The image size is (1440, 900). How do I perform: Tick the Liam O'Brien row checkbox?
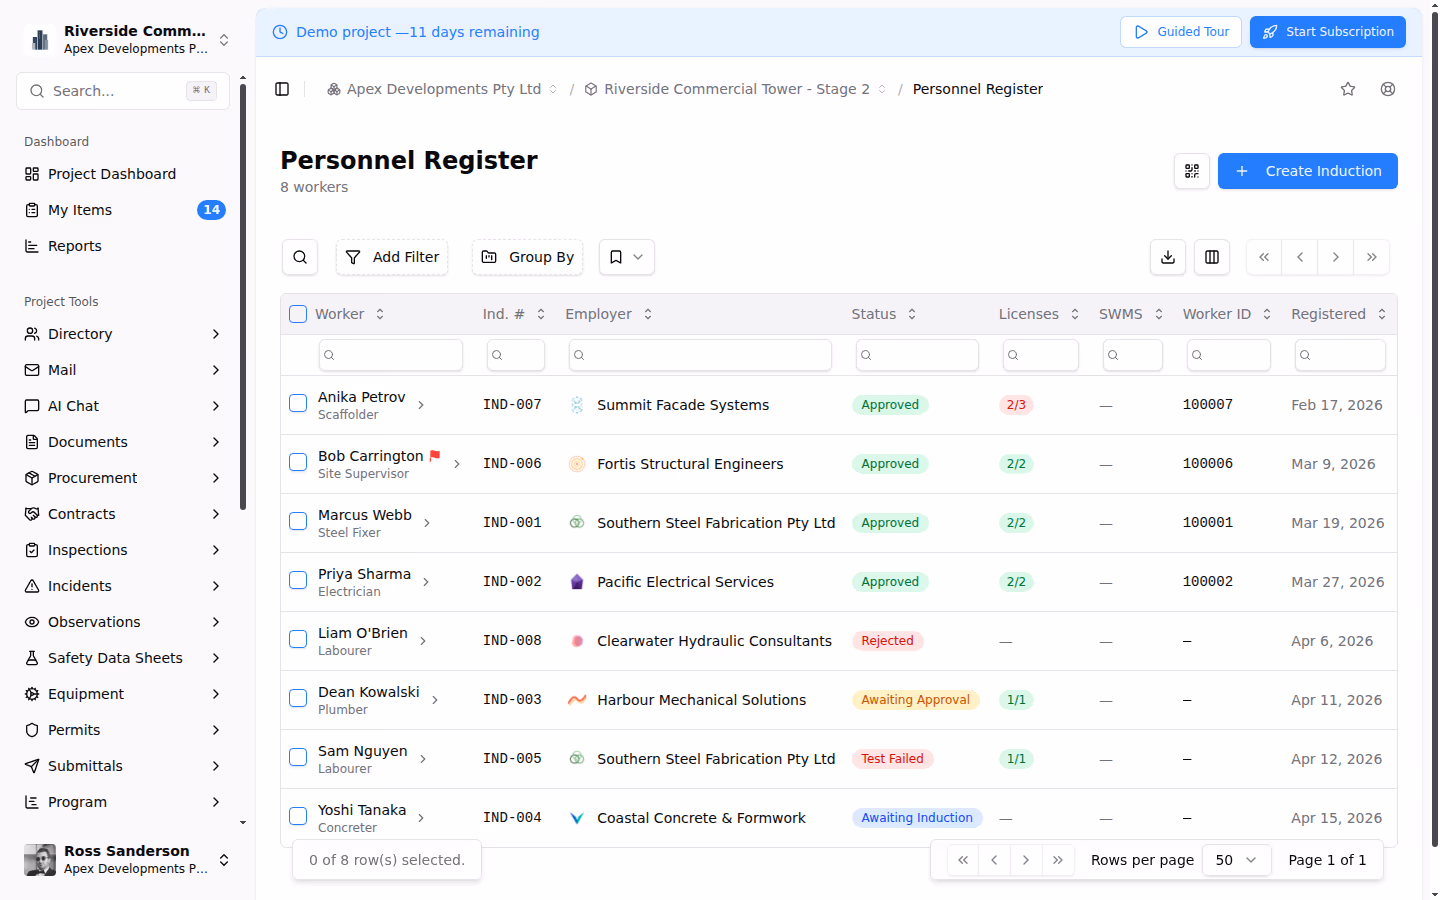[x=298, y=639]
